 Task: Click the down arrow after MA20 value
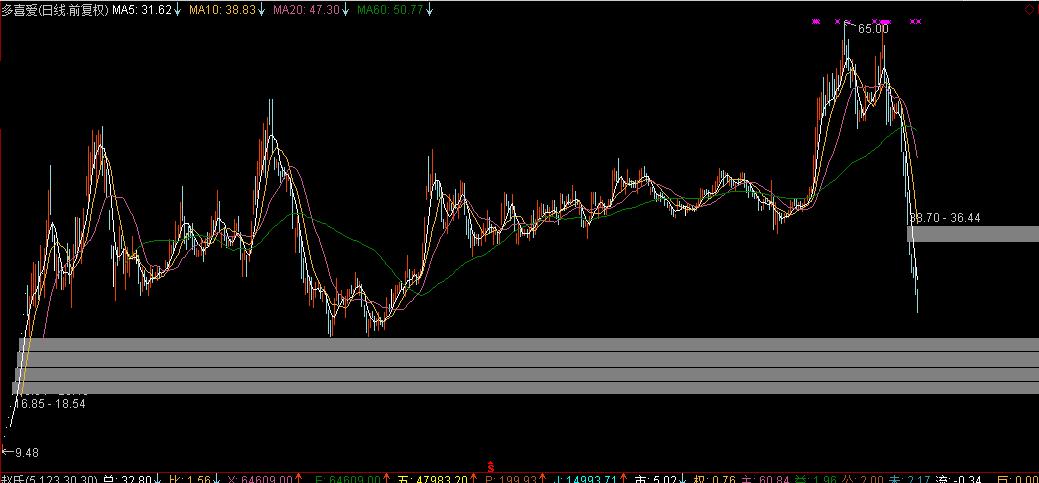pos(345,9)
